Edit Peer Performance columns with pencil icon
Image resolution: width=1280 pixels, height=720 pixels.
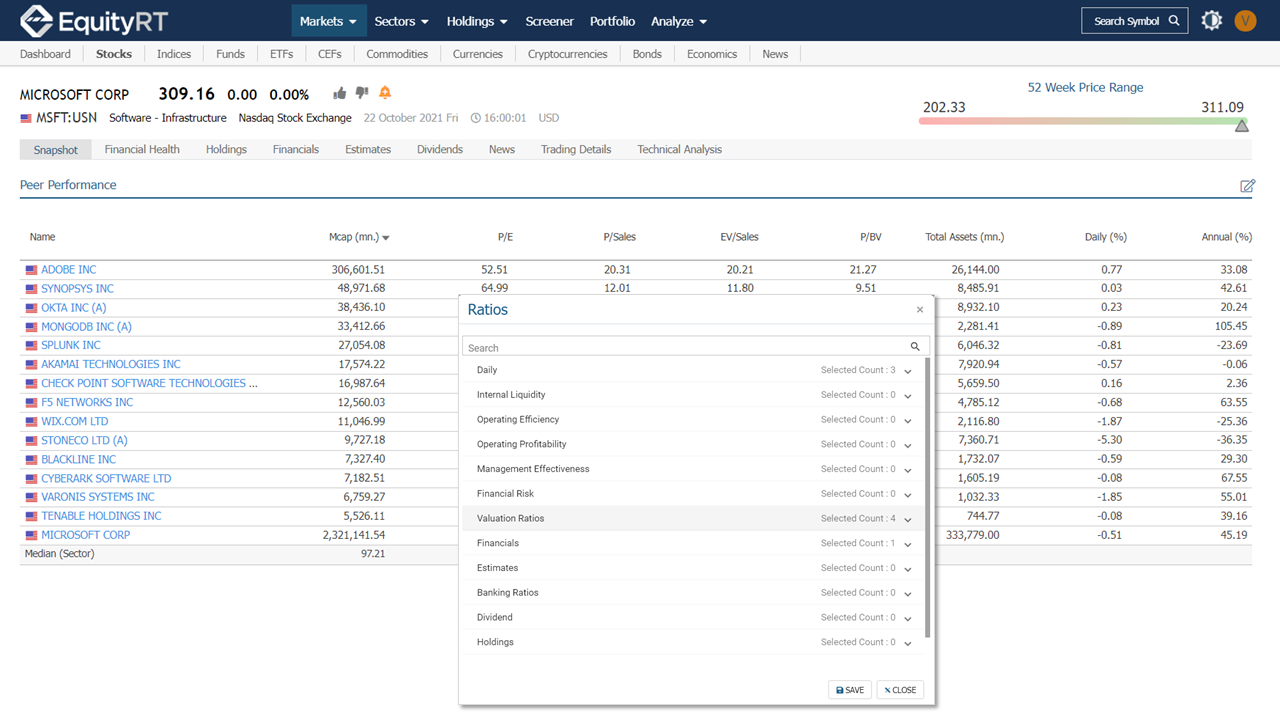1247,186
